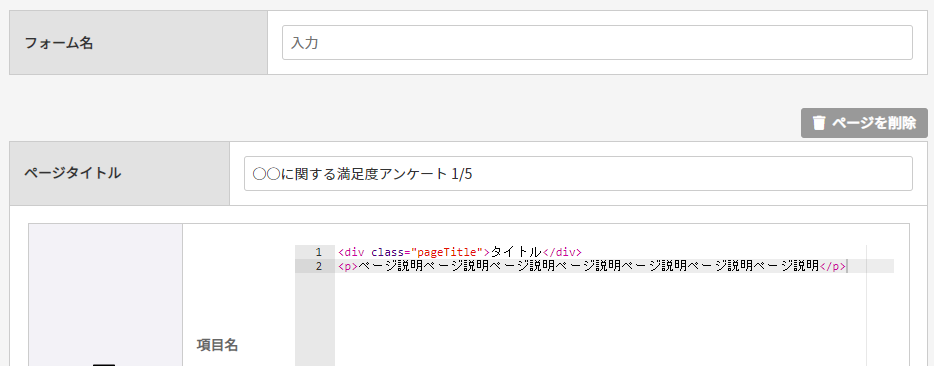Select the ページタイトル label

72,173
